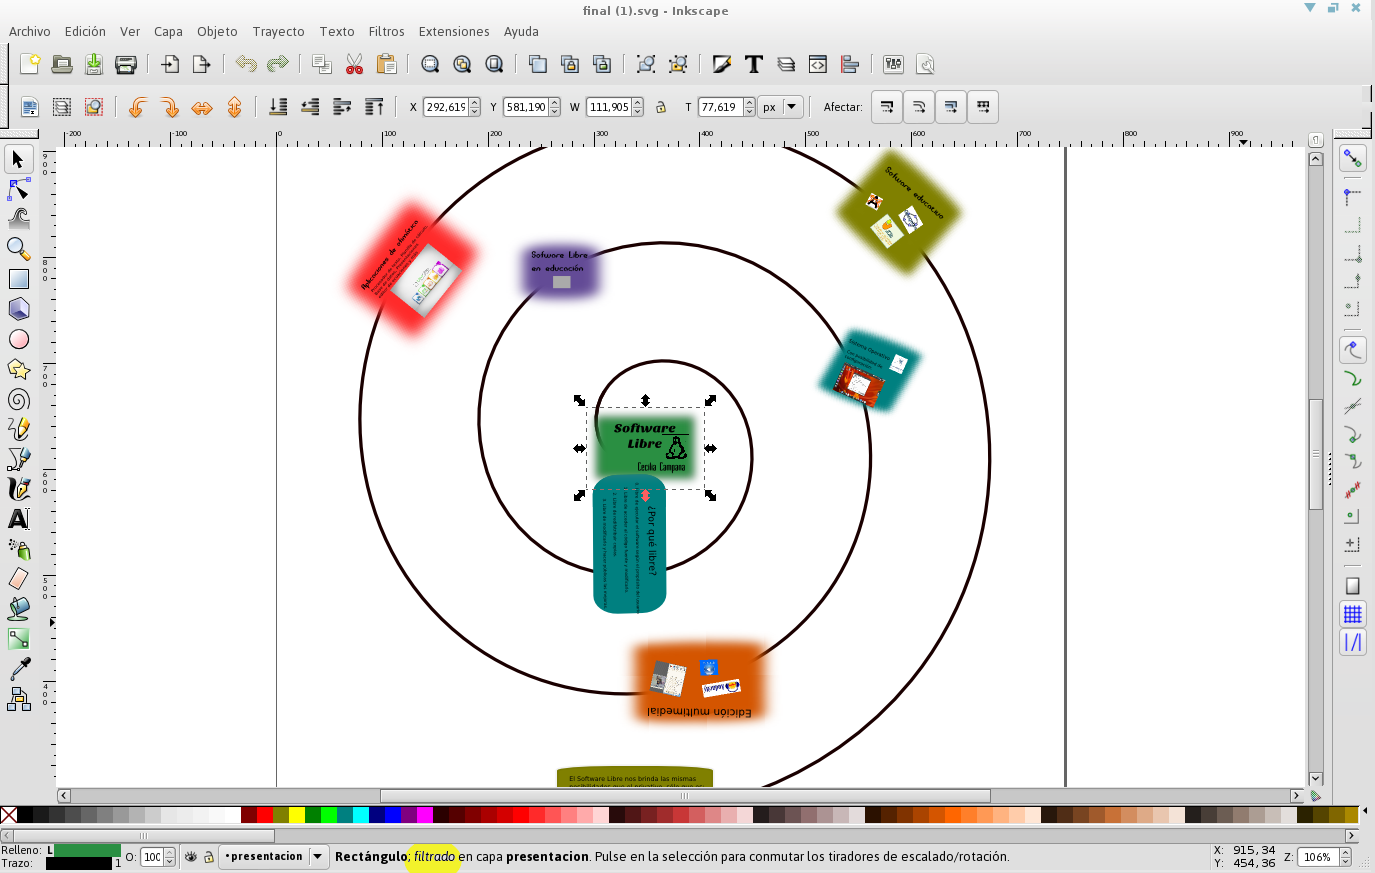Click the Print icon
The width and height of the screenshot is (1375, 873).
126,64
